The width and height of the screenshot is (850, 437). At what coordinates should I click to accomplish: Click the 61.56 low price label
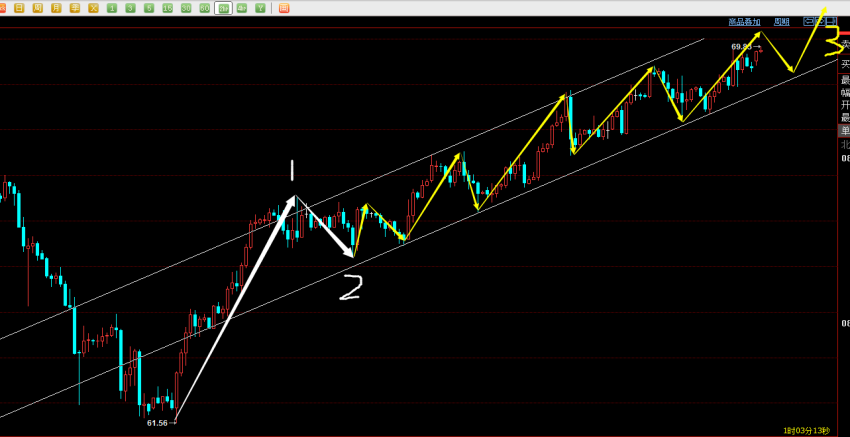coord(157,423)
